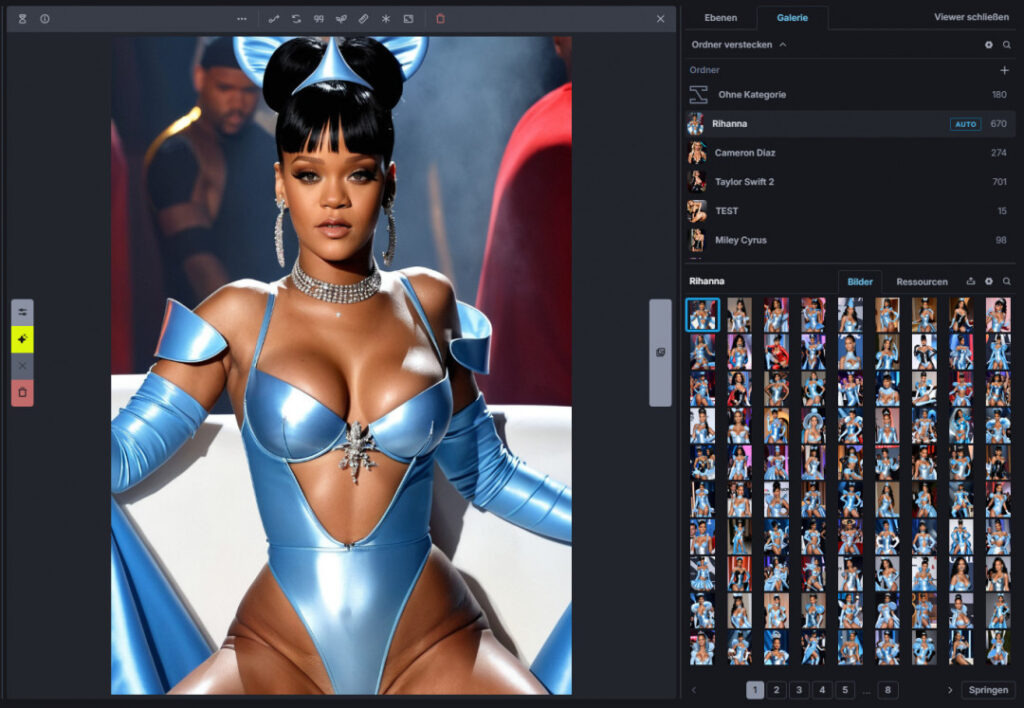The image size is (1024, 708).
Task: Select the yellow sparkle AI tool
Action: tap(22, 340)
